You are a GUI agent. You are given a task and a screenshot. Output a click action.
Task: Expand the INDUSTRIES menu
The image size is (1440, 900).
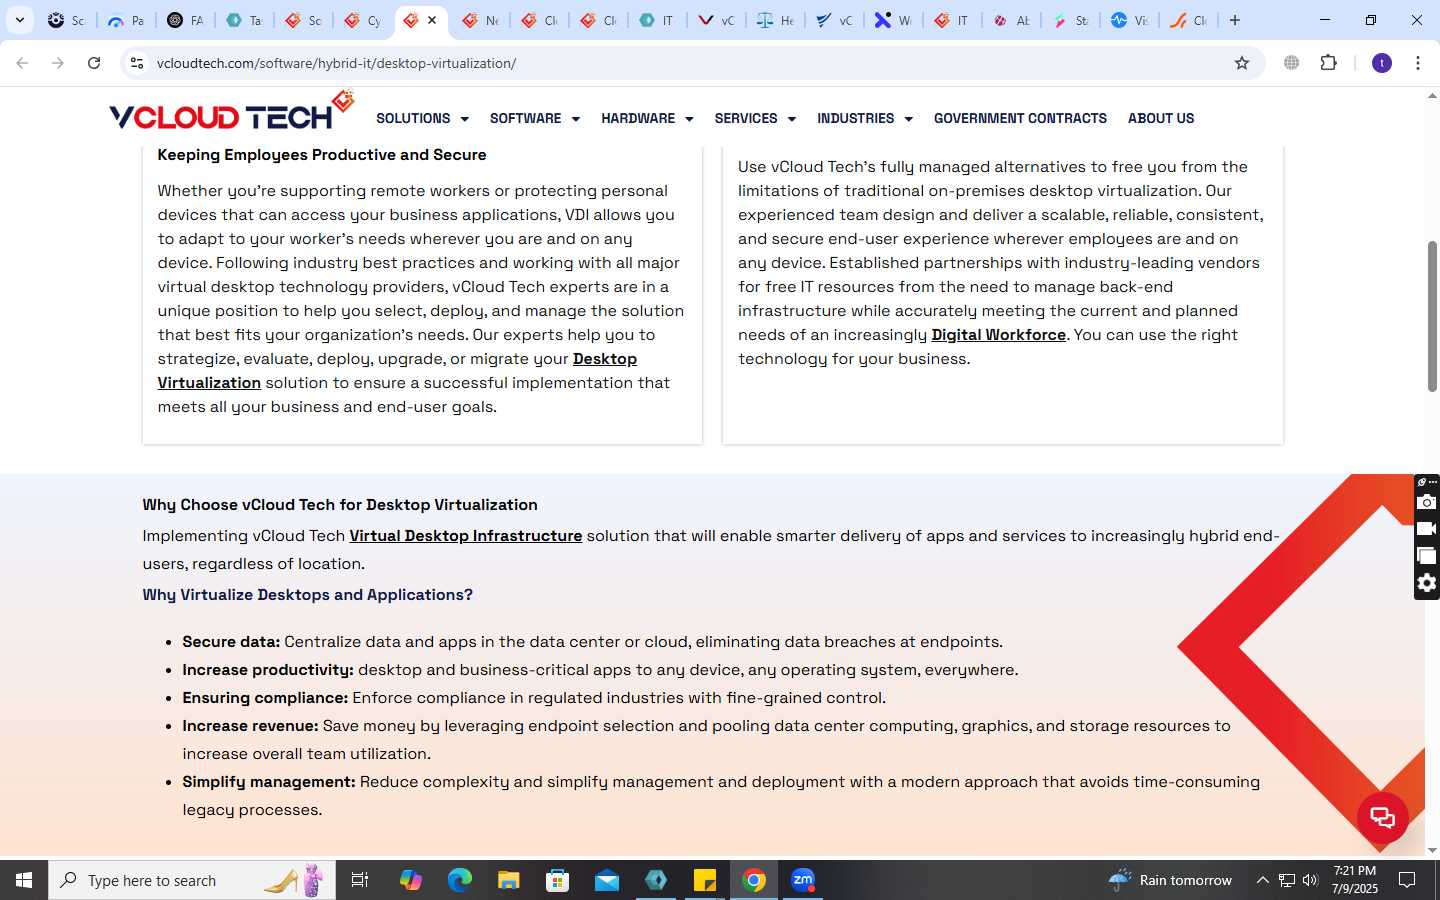[865, 118]
